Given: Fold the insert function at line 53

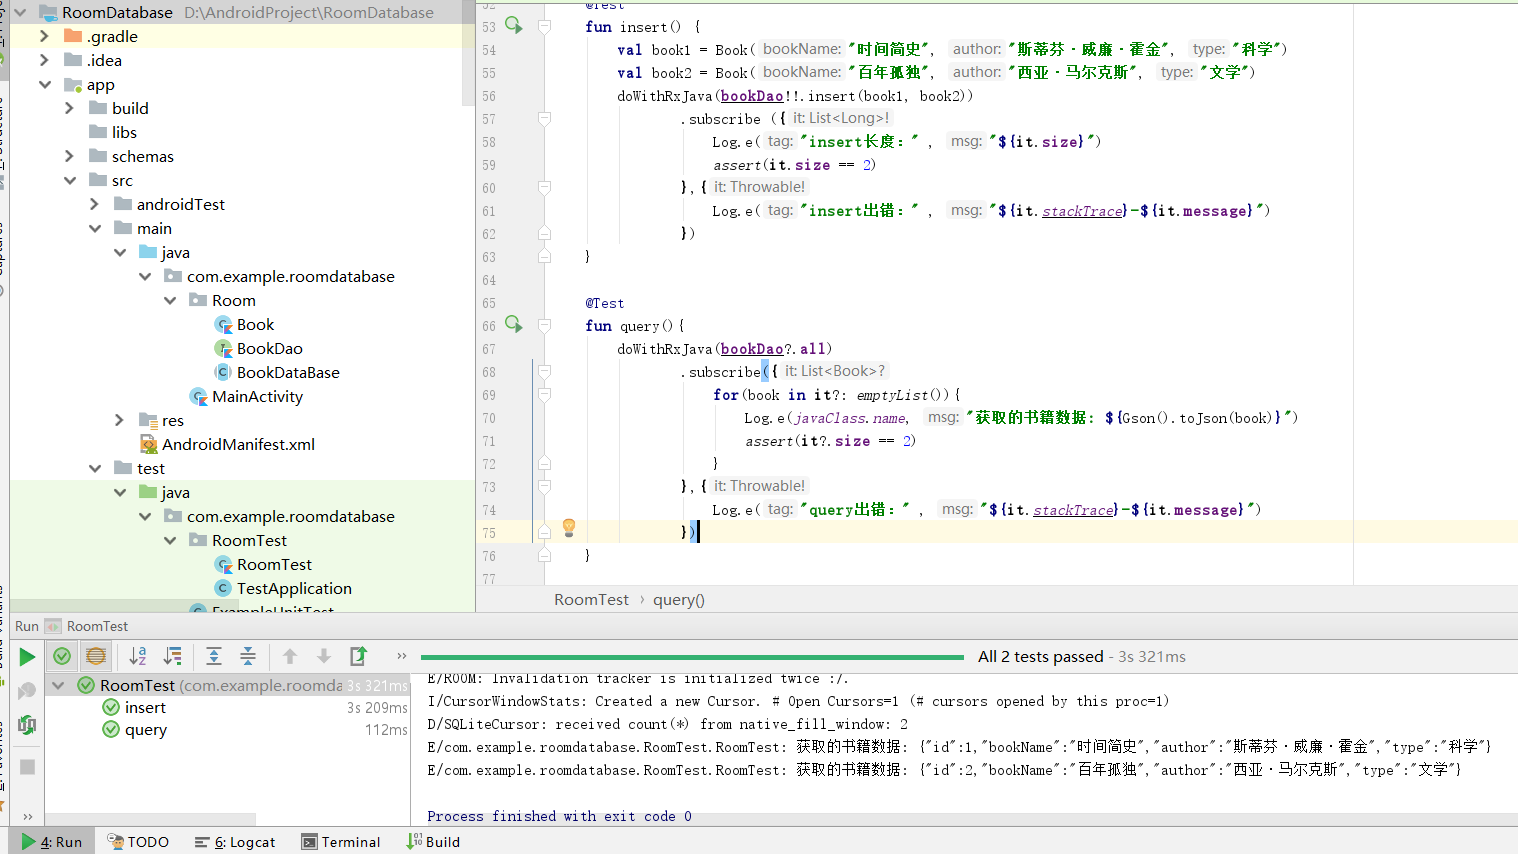Looking at the screenshot, I should tap(544, 27).
